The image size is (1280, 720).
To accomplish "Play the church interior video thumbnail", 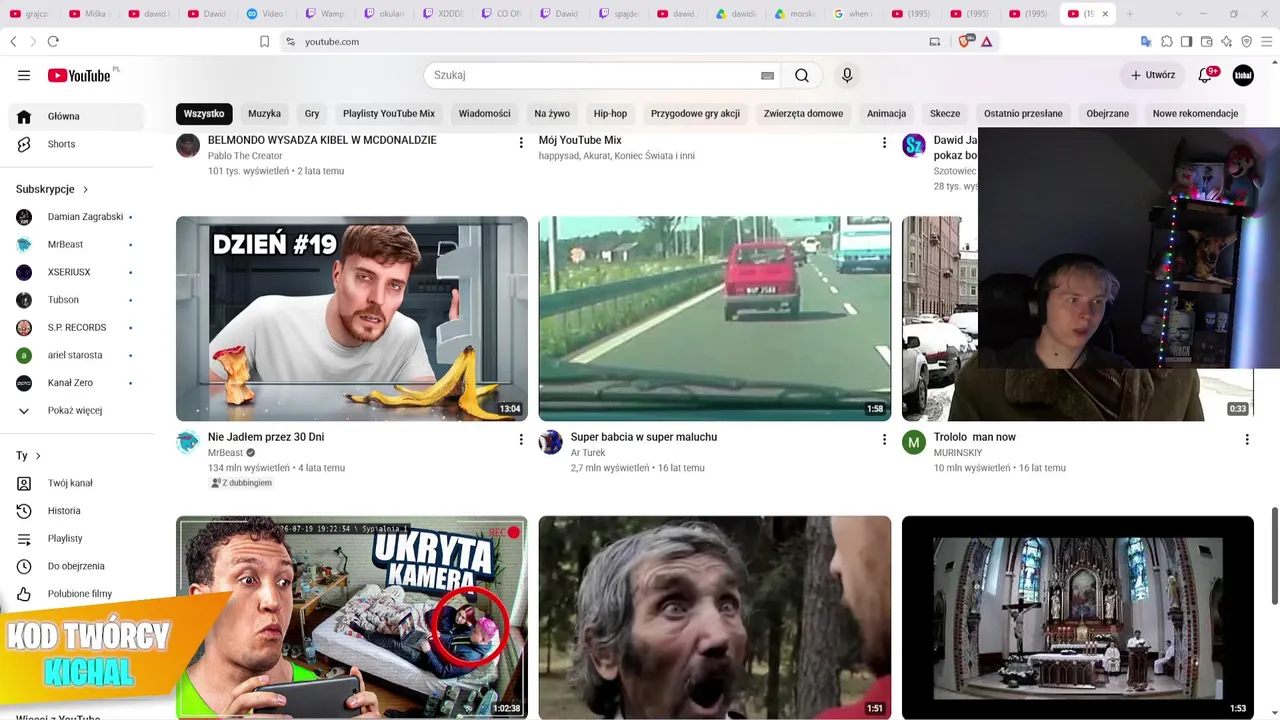I will 1078,617.
